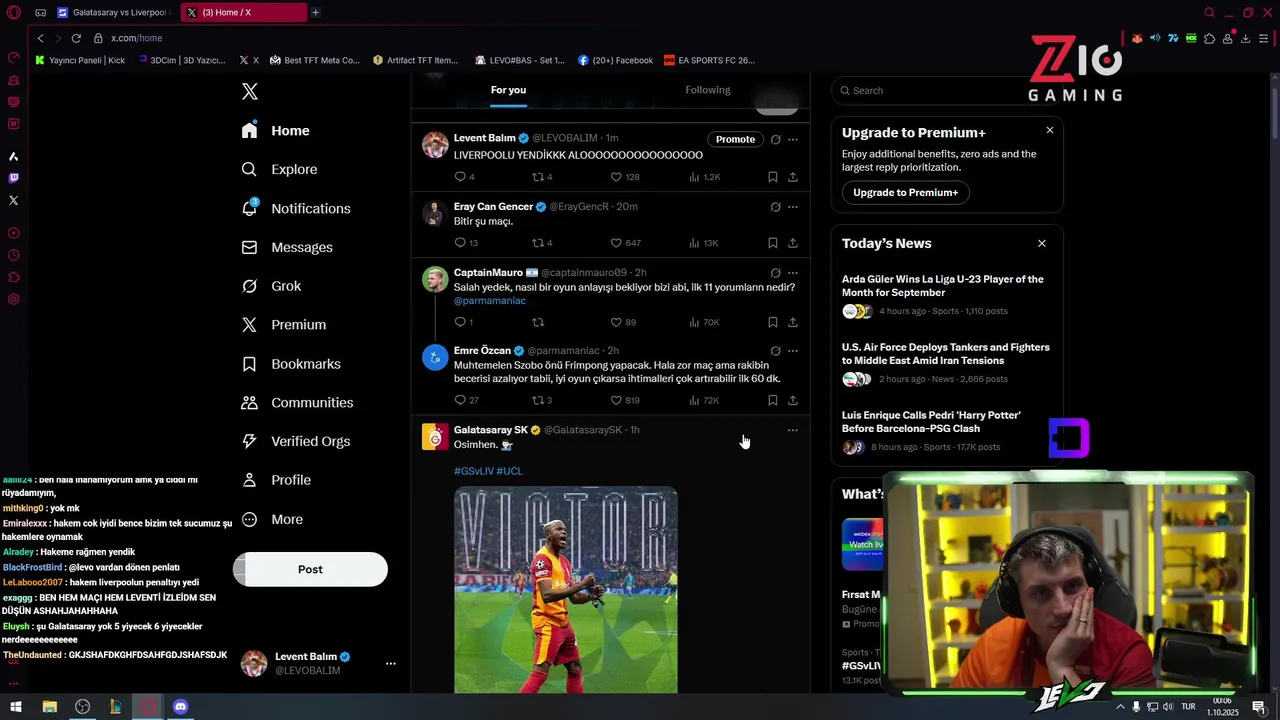Bookmark Emre Özcan's post
Screen dimensions: 1280x720
coord(773,400)
